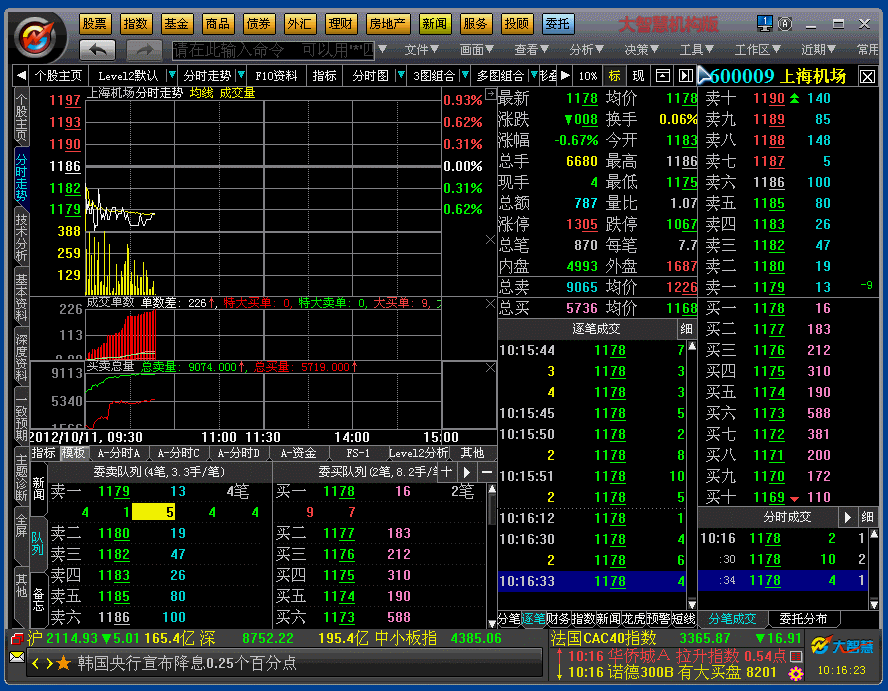Viewport: 888px width, 691px height.
Task: Click the circular @ icon in title bar
Action: pyautogui.click(x=785, y=24)
